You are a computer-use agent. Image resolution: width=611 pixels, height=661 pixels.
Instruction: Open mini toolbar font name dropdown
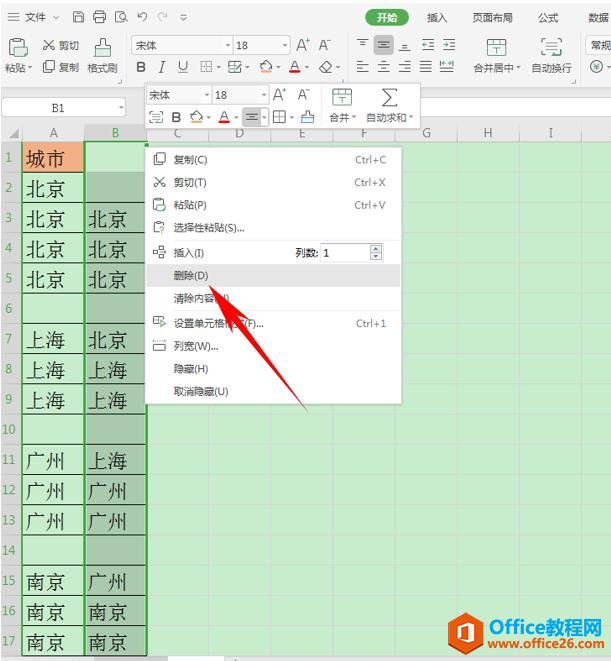[x=207, y=95]
